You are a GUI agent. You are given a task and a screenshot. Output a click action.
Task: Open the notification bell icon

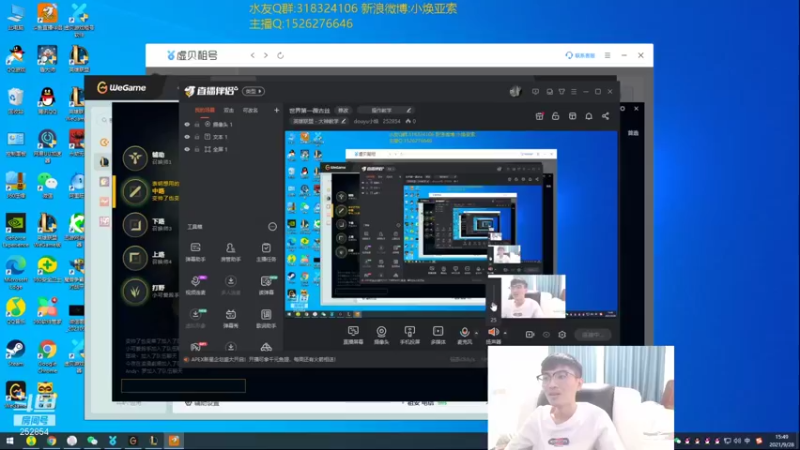click(x=589, y=116)
